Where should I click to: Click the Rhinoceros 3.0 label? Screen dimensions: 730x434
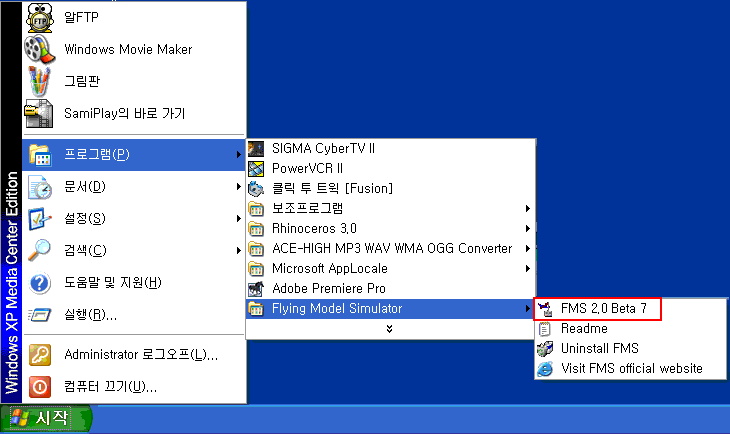[314, 229]
